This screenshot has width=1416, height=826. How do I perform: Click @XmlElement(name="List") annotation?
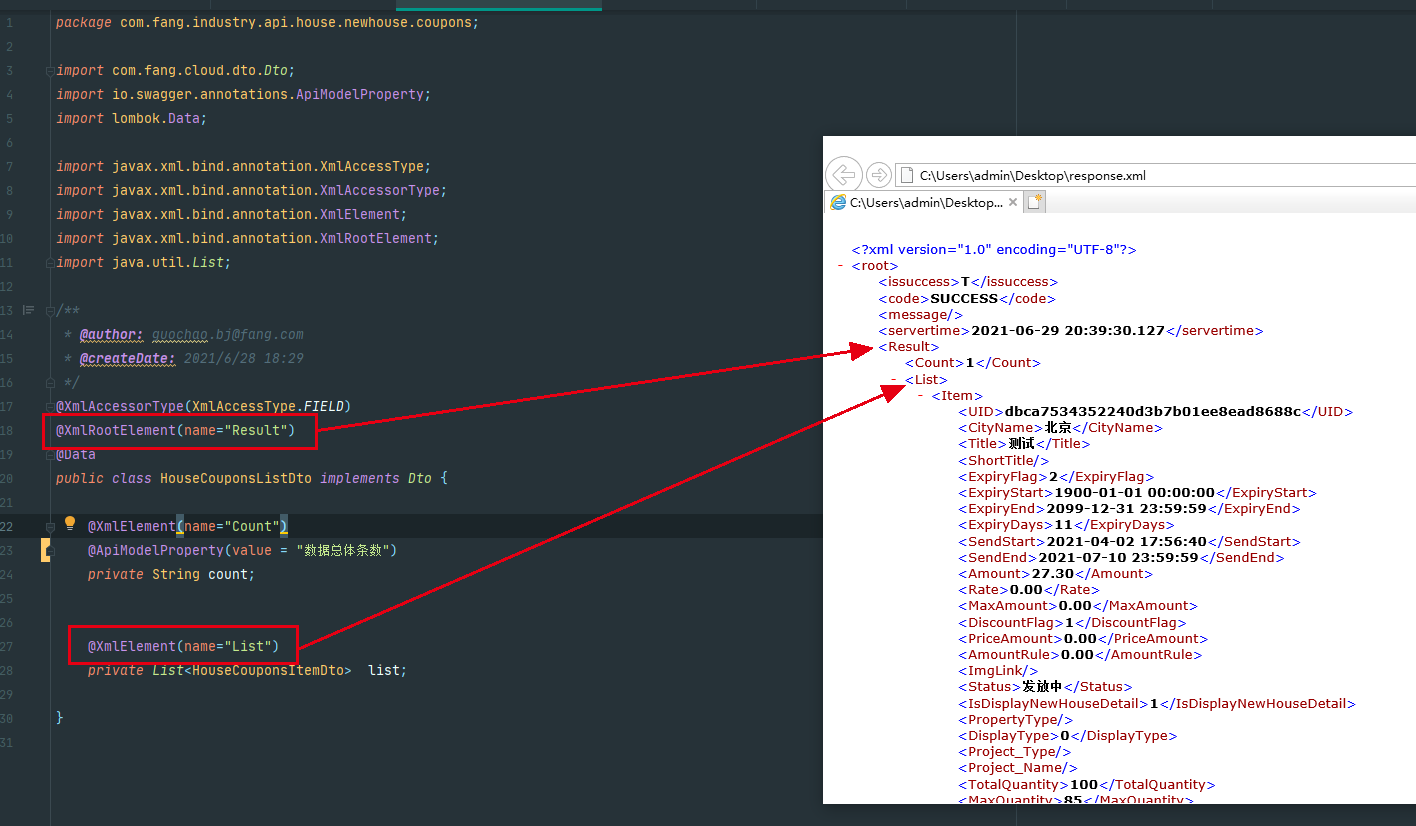tap(183, 646)
